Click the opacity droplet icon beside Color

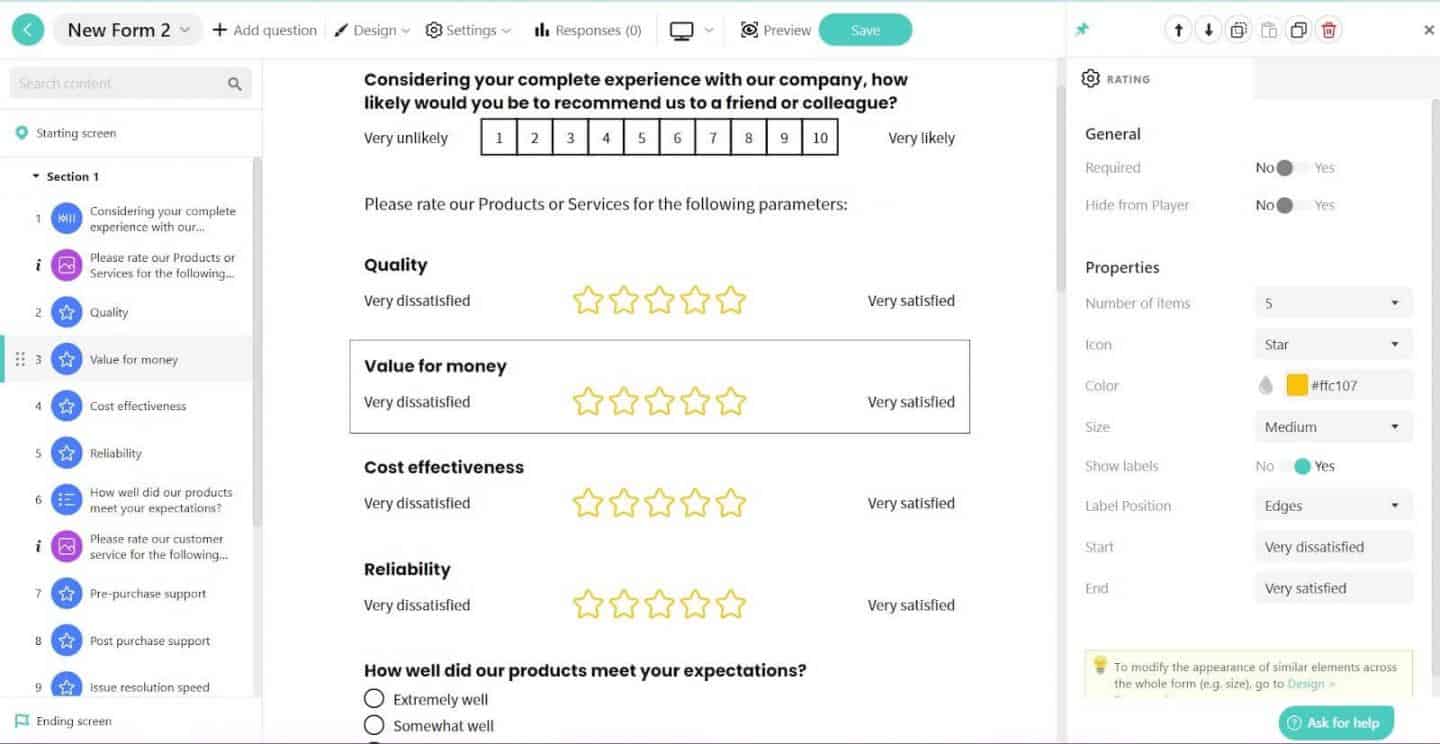1266,386
